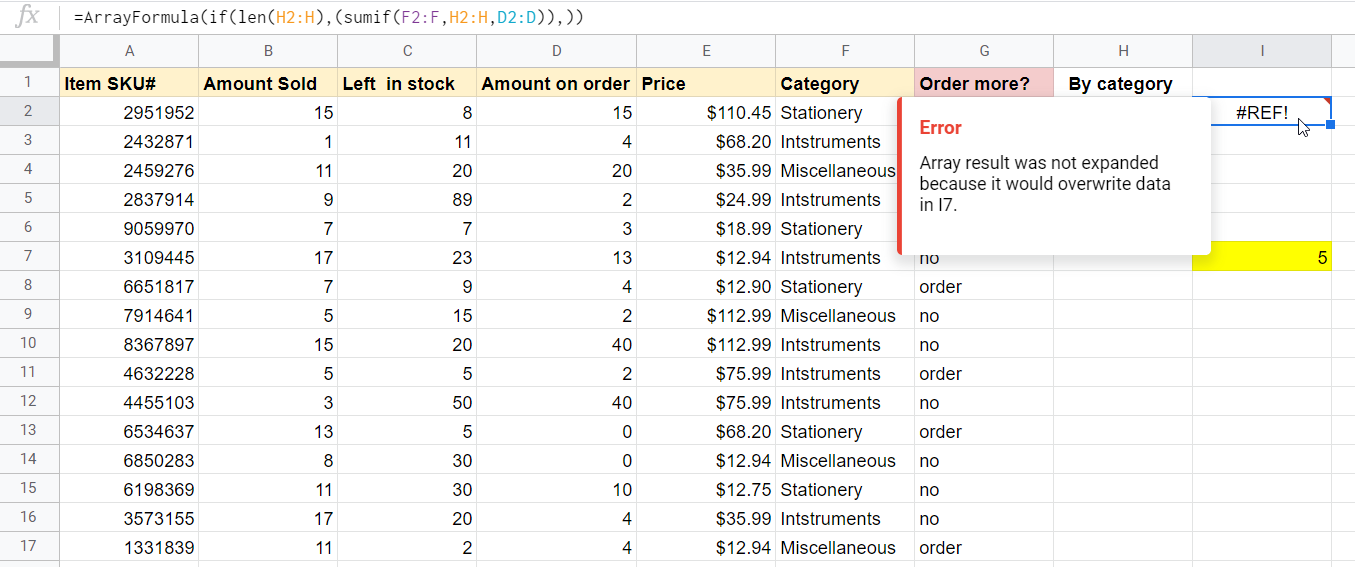
Task: Click the yellow cell containing 5
Action: pyautogui.click(x=1262, y=257)
